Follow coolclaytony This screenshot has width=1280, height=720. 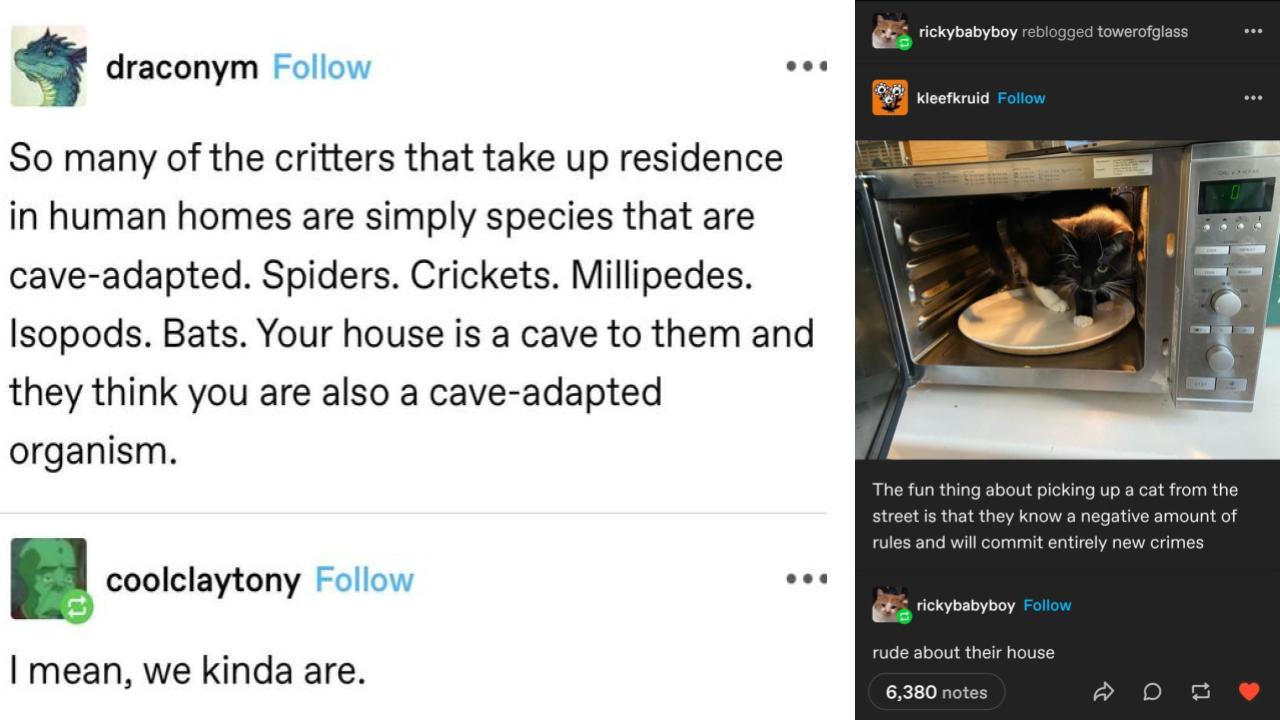coord(364,579)
